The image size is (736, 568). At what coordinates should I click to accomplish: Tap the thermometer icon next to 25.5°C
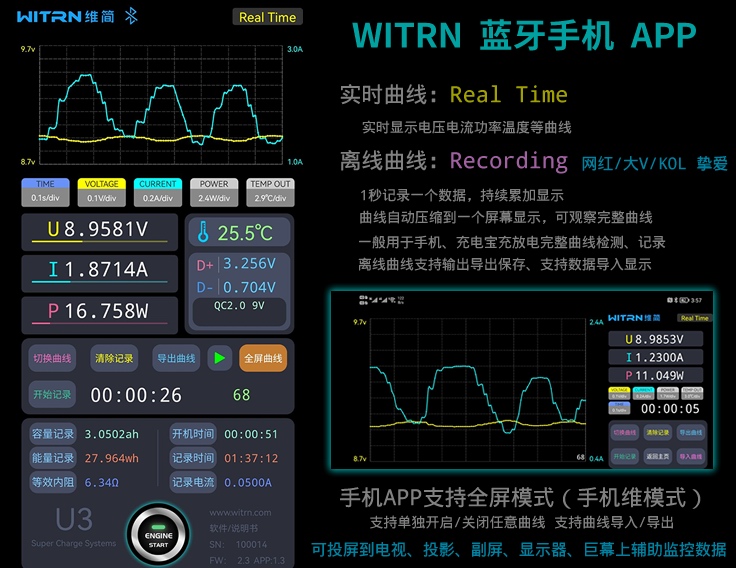click(203, 232)
